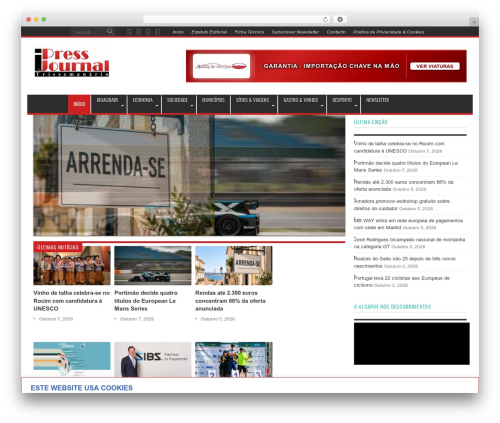Select the red Início nav tab
Screen dimensions: 500x423
[79, 104]
